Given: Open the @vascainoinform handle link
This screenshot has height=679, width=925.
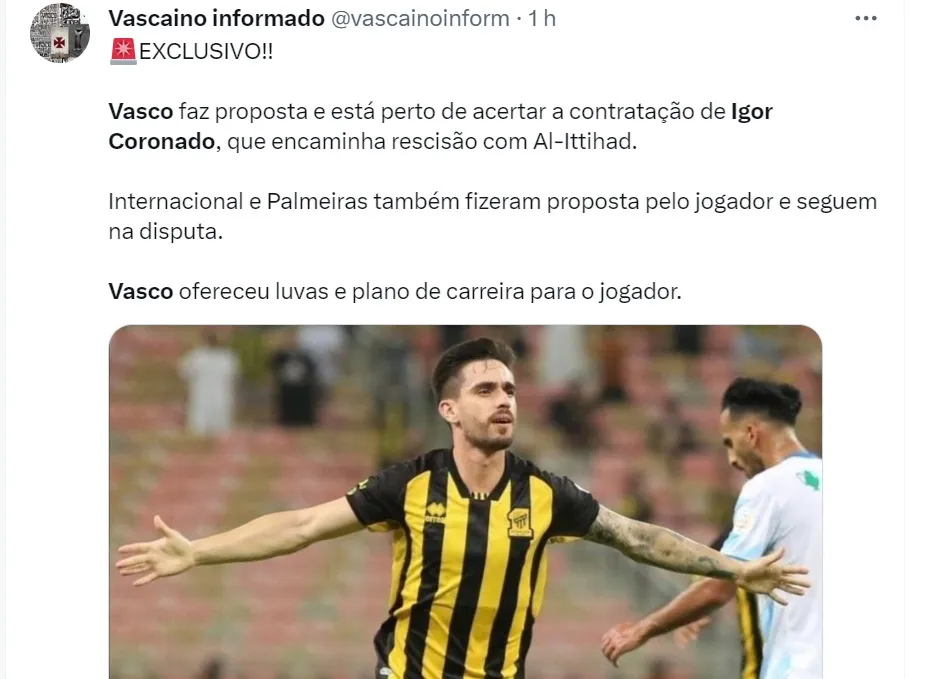Looking at the screenshot, I should coord(420,18).
